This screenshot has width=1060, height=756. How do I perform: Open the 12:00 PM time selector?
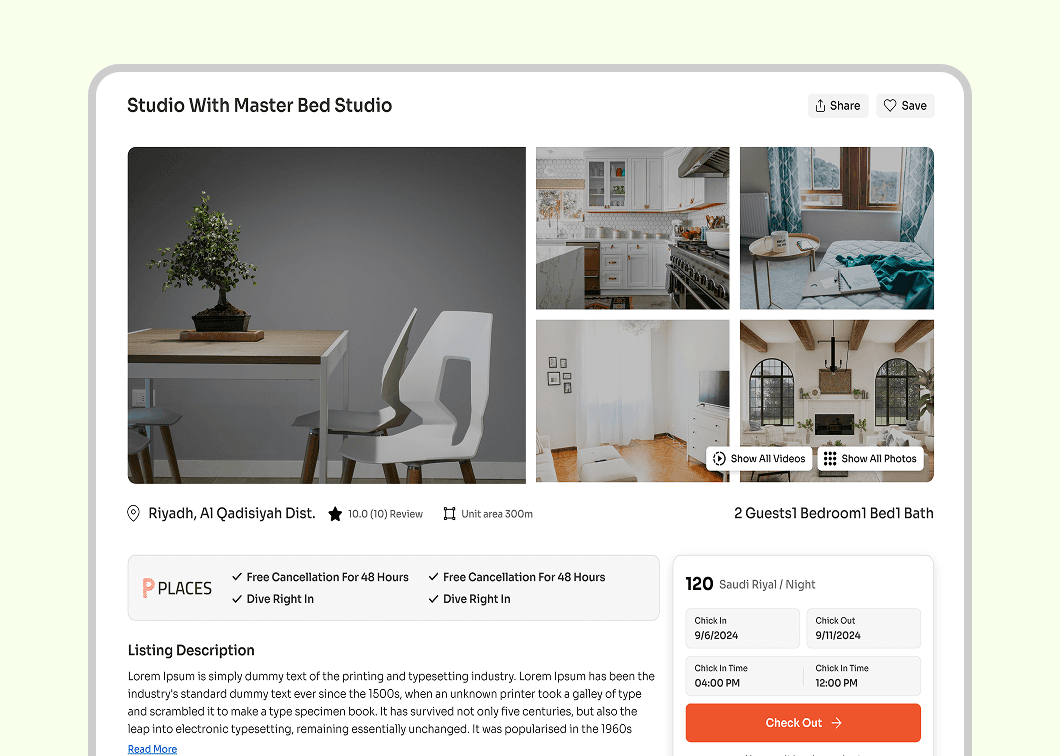pos(863,676)
